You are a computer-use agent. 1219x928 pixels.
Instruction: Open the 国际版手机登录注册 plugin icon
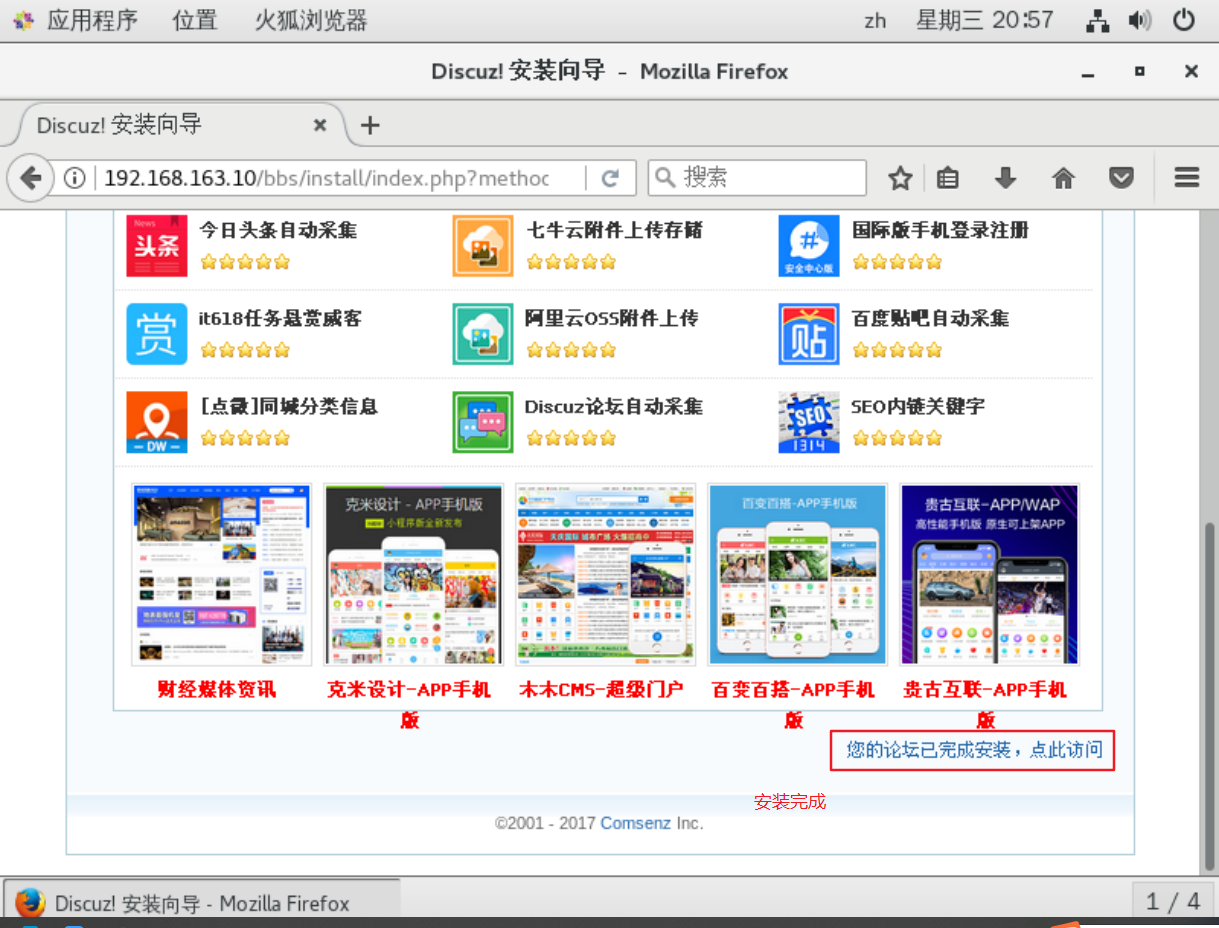click(809, 246)
